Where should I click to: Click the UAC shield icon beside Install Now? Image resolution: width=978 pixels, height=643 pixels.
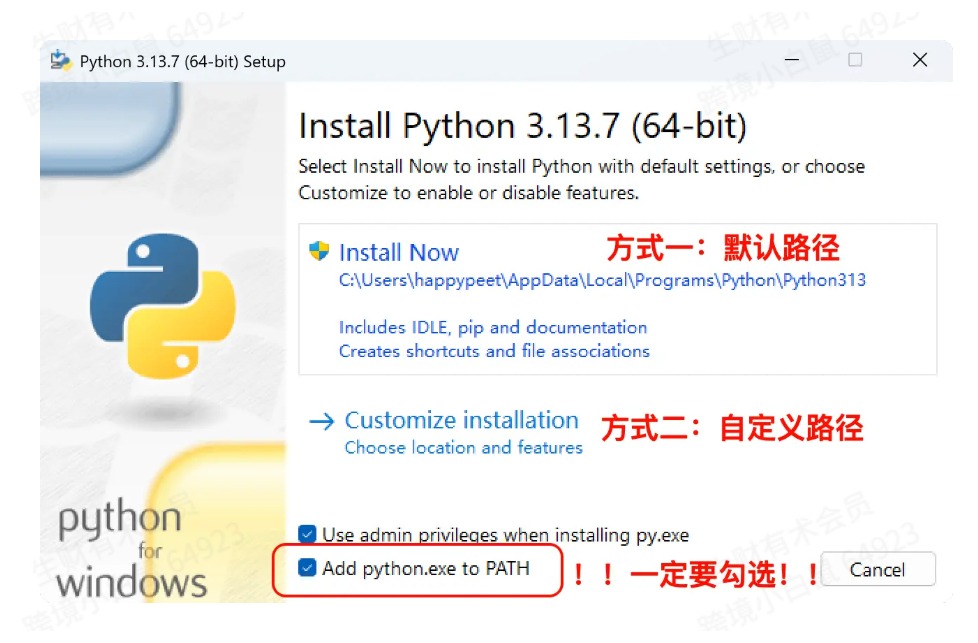(x=319, y=251)
